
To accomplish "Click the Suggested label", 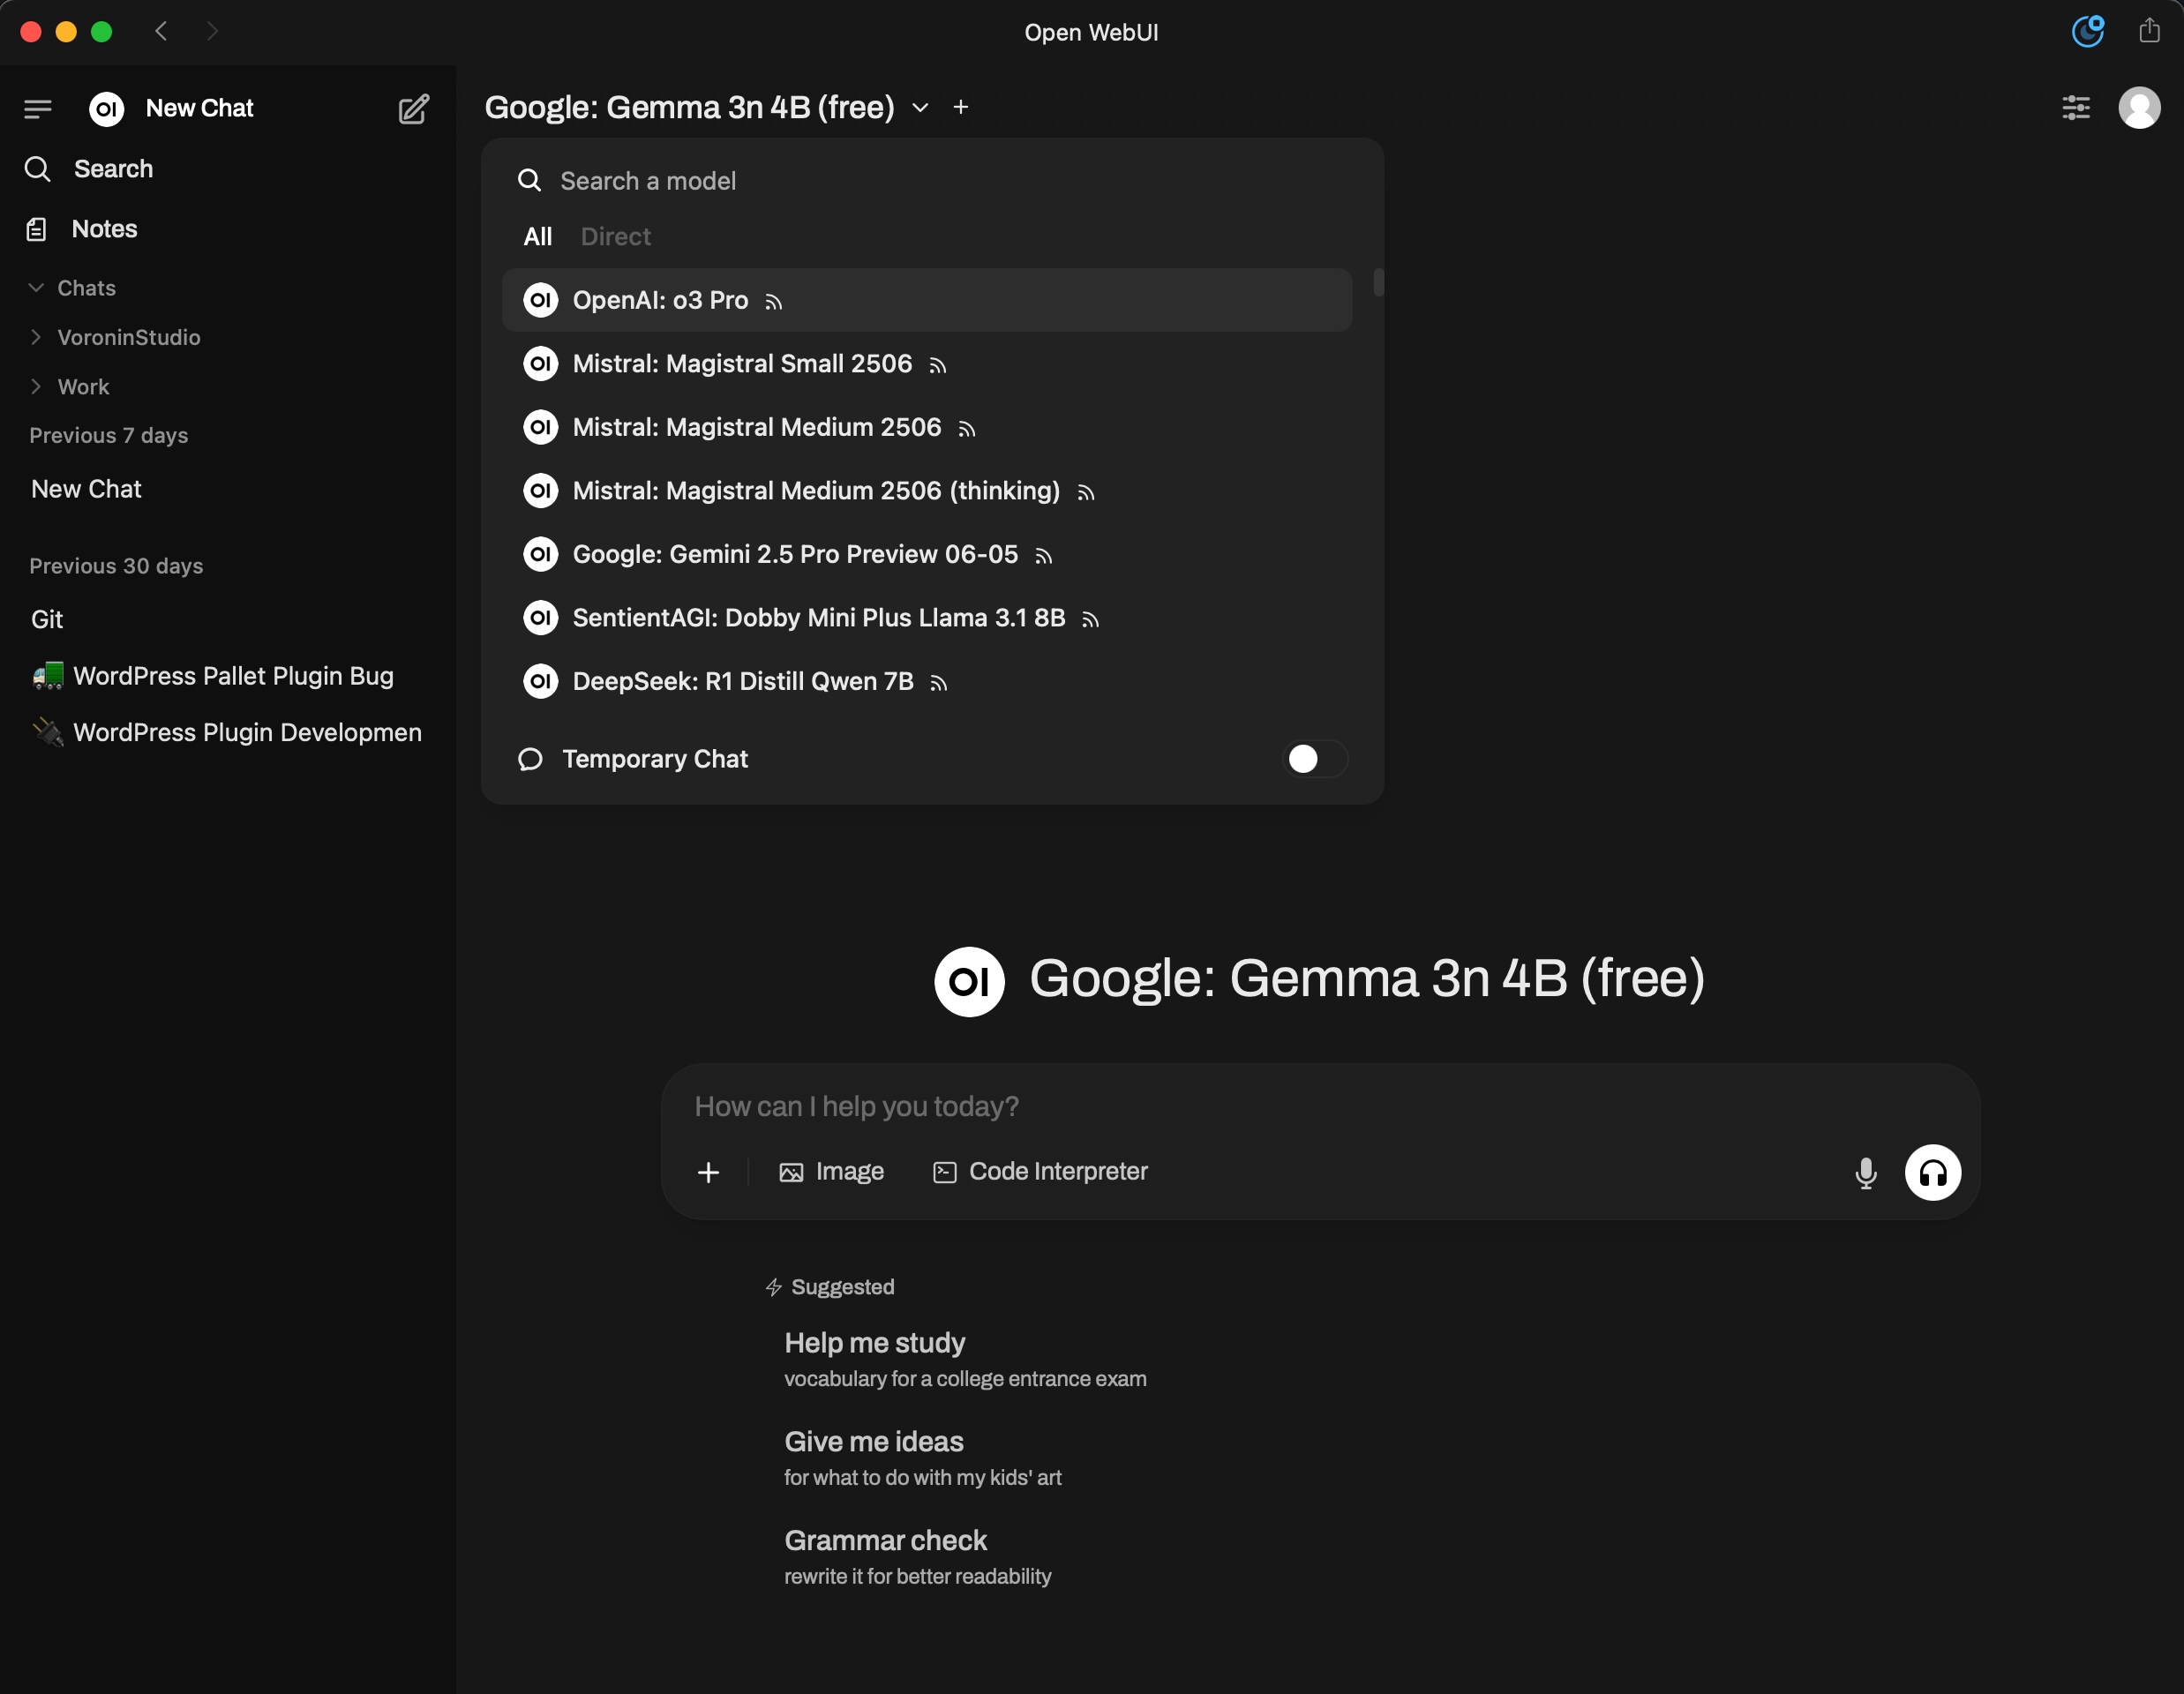I will click(x=842, y=1287).
